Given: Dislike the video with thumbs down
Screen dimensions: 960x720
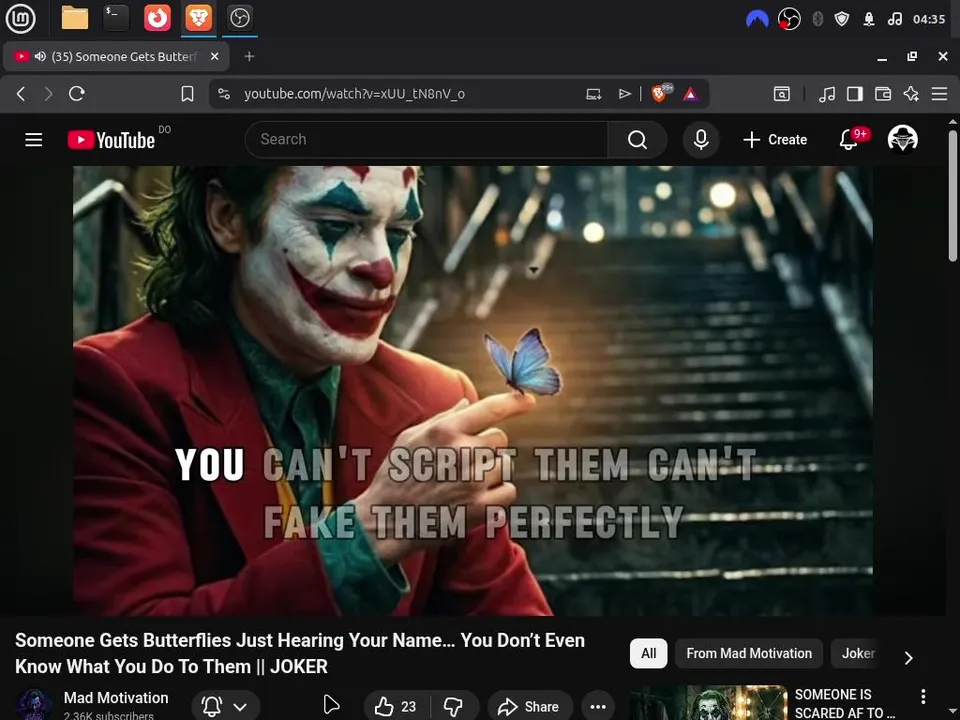Looking at the screenshot, I should (454, 707).
